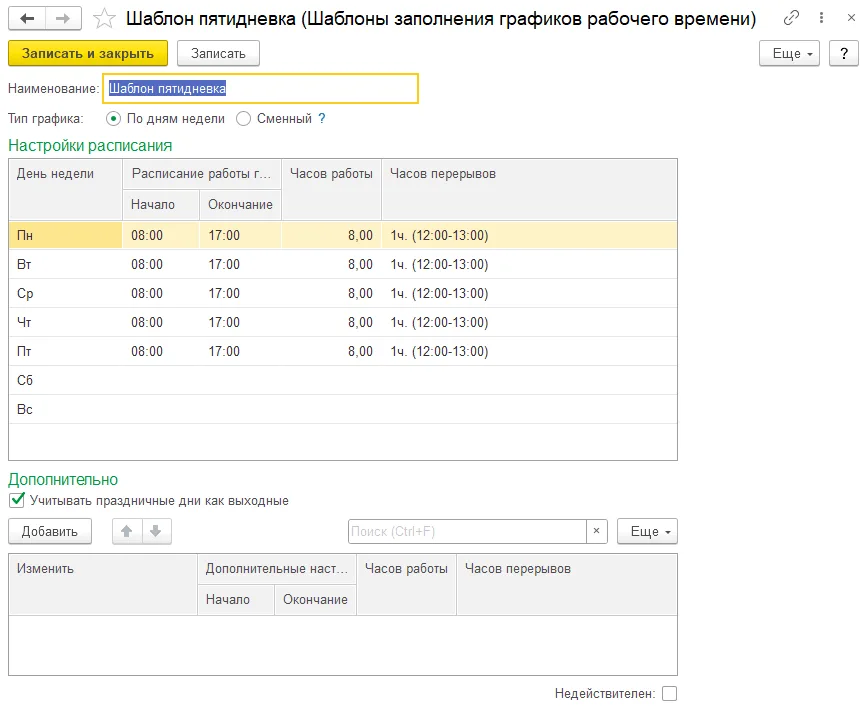Image resolution: width=867 pixels, height=708 pixels.
Task: Click Часов перерывов header in schedule table
Action: click(x=529, y=190)
